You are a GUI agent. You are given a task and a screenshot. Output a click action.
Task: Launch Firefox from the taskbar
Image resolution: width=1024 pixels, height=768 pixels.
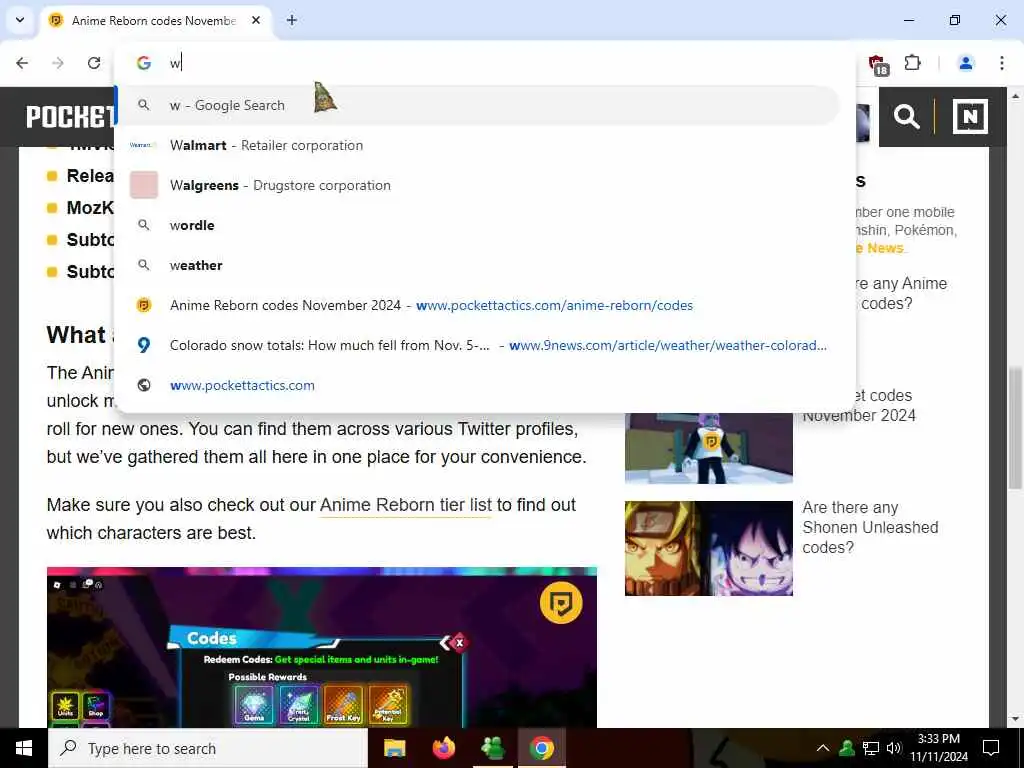tap(444, 748)
